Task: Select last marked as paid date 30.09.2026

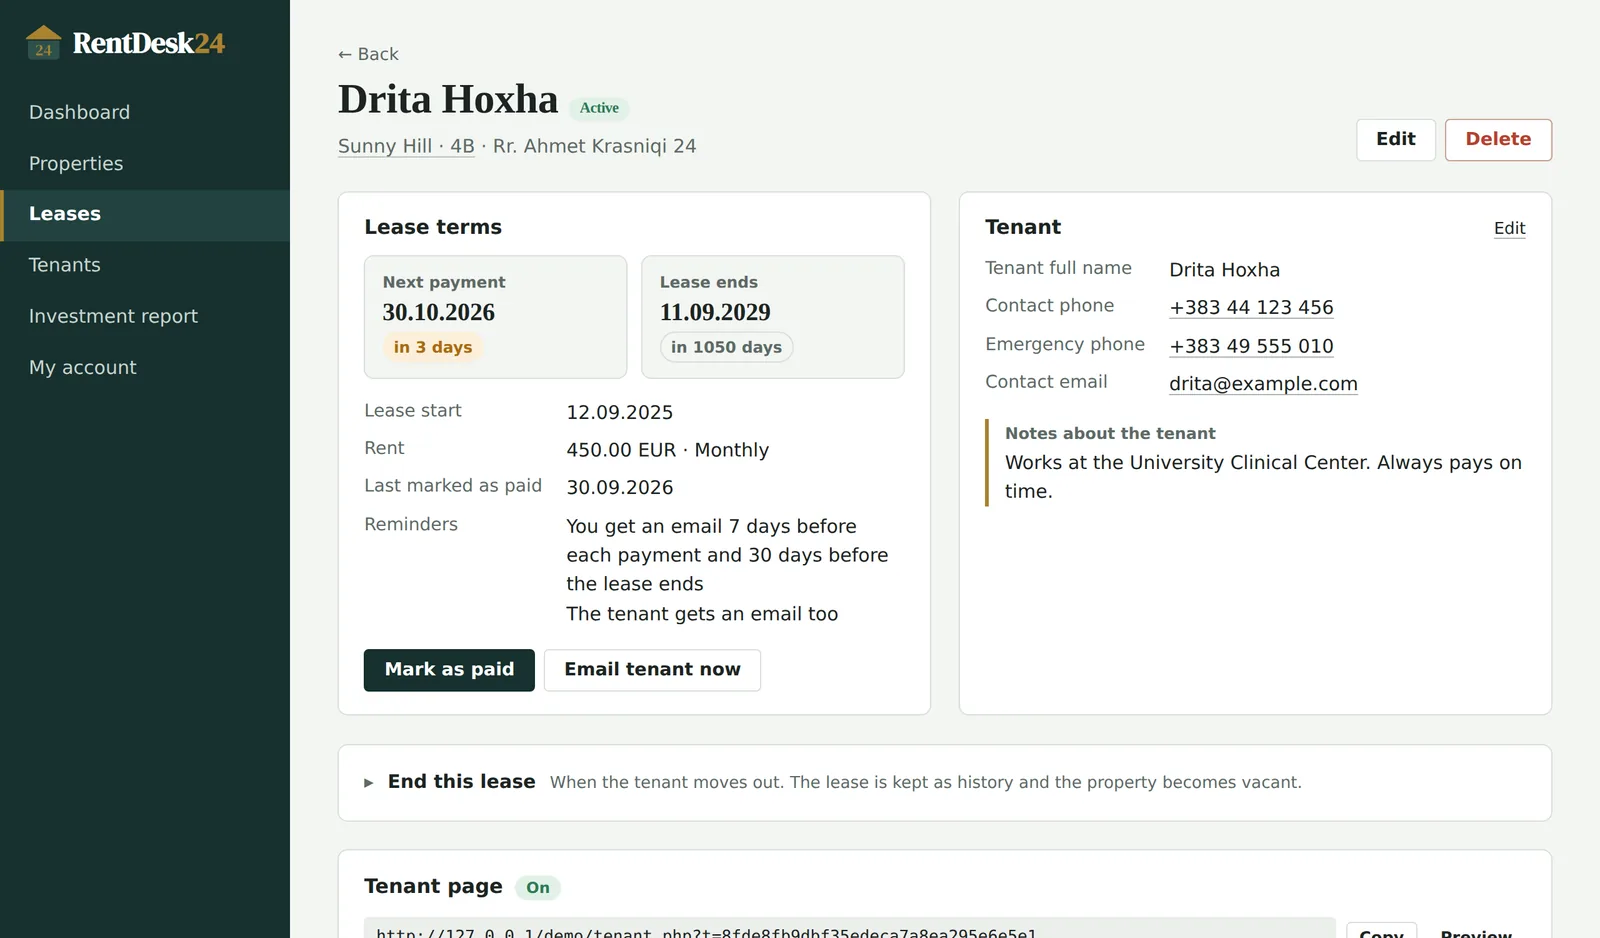Action: point(619,487)
